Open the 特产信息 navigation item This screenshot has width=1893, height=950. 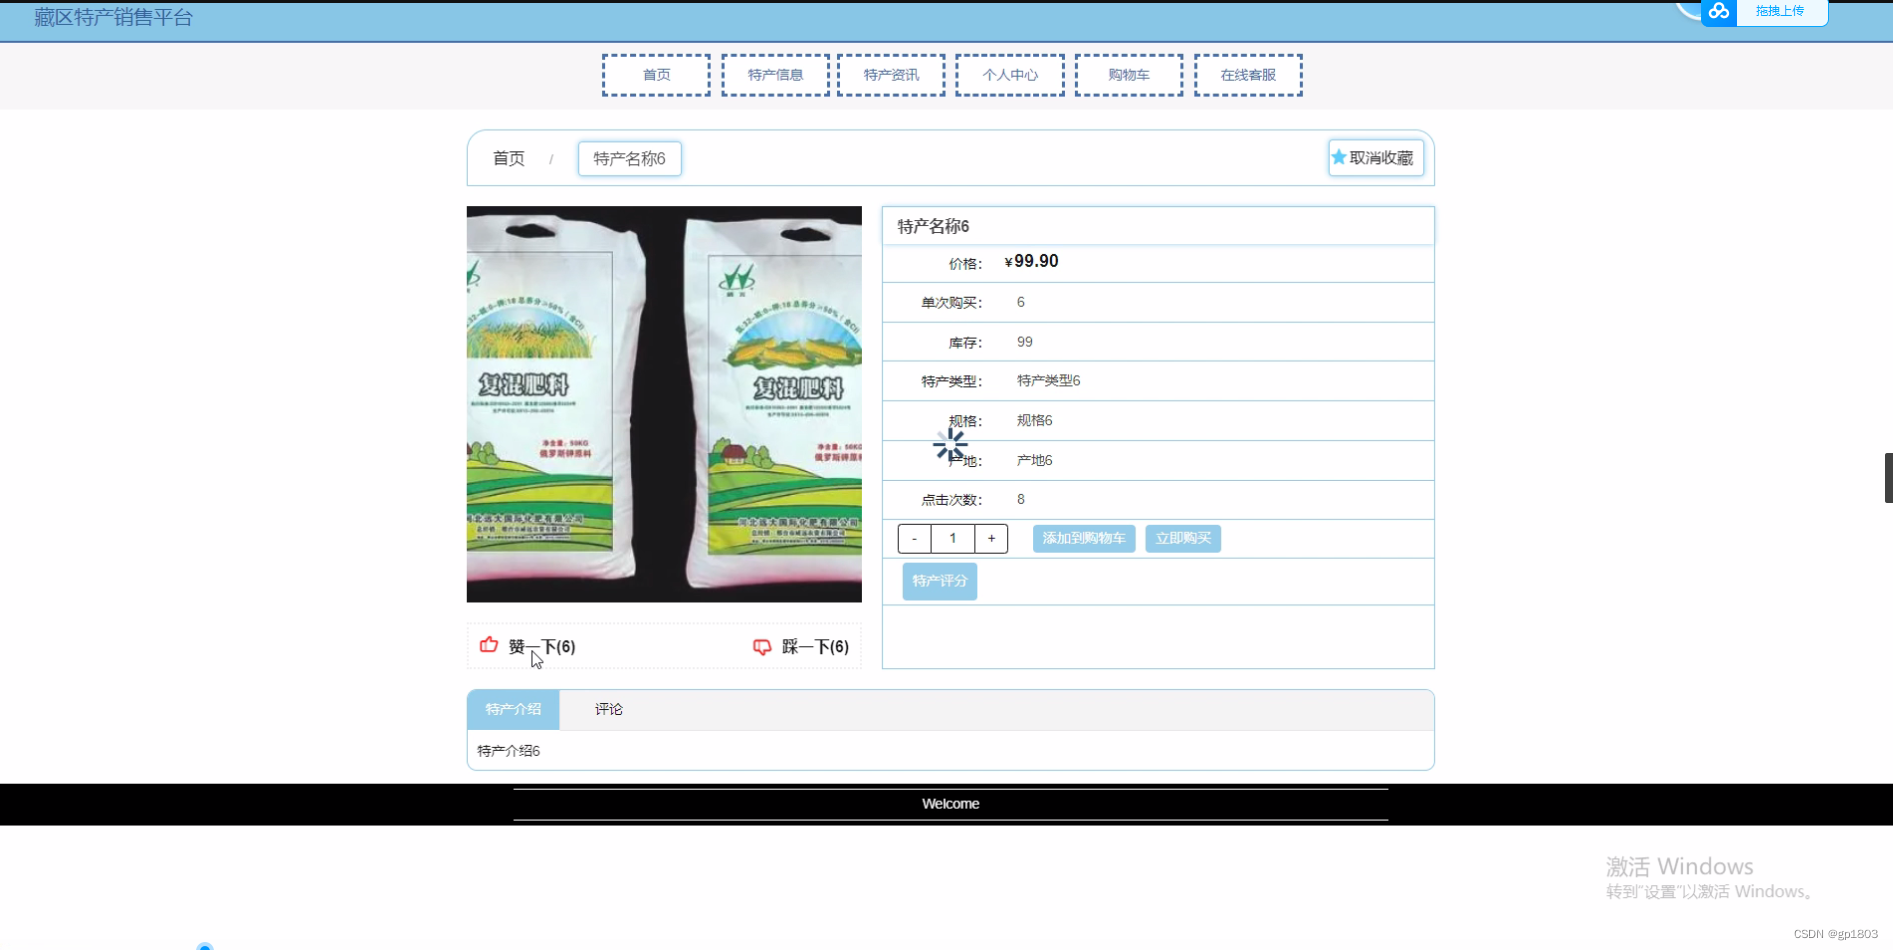[x=774, y=74]
